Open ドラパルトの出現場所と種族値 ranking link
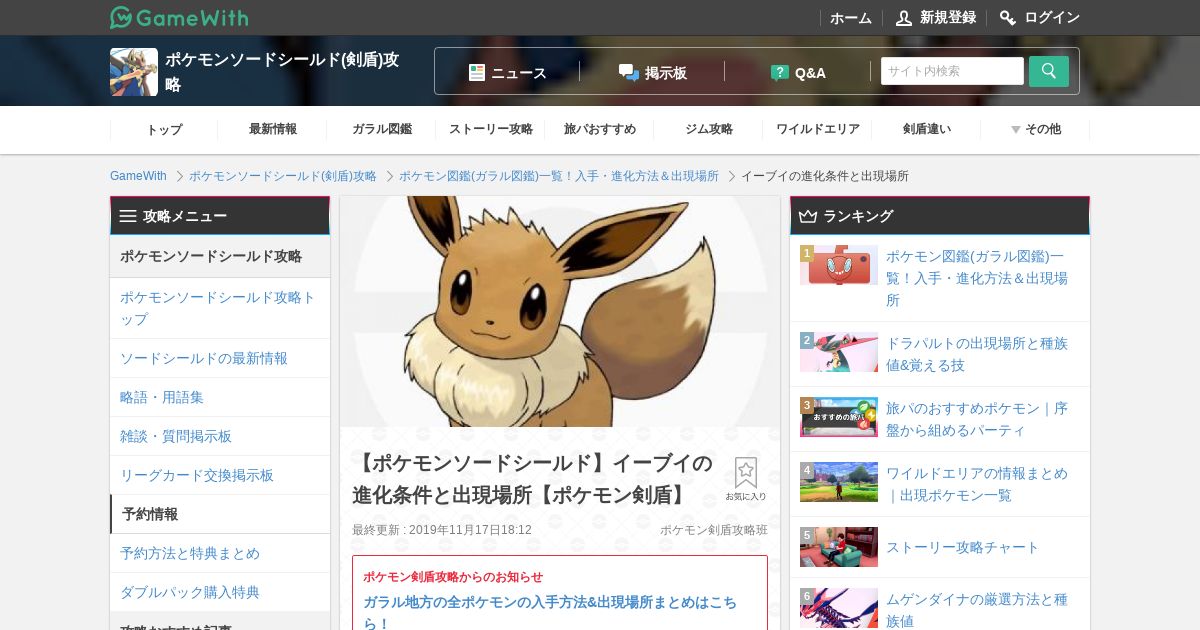 [x=977, y=354]
